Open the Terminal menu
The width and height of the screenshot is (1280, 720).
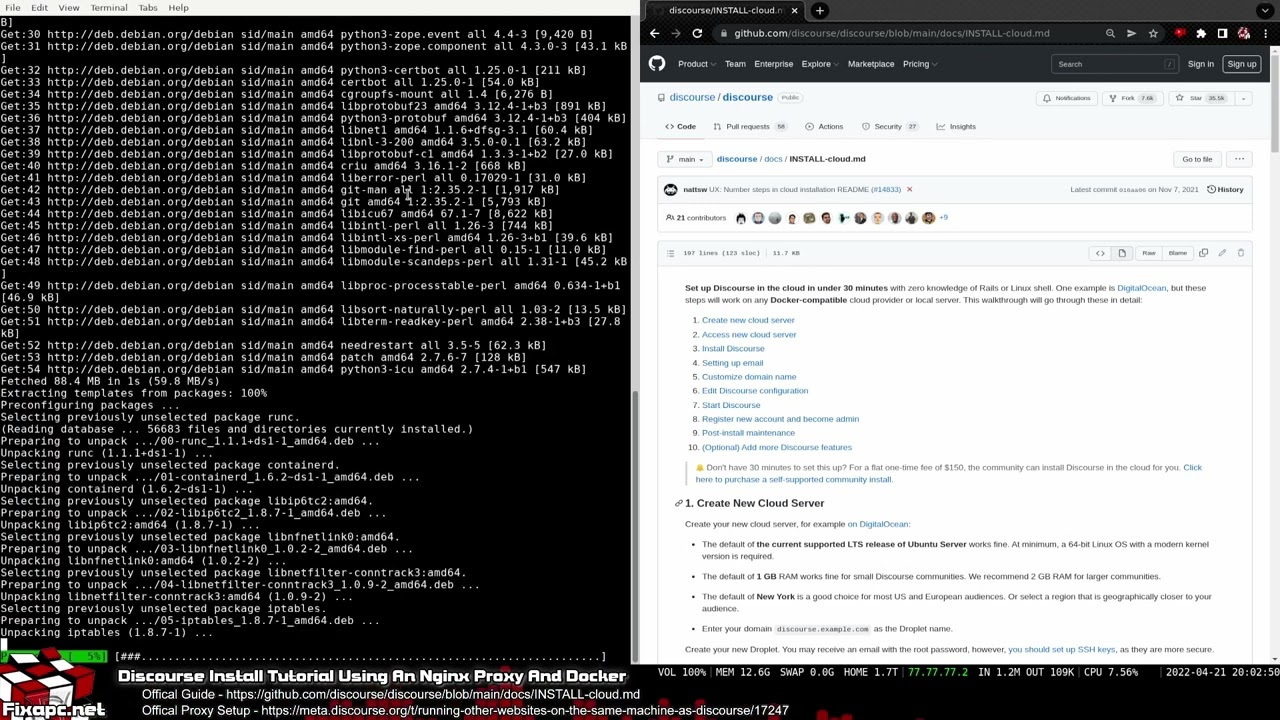(x=108, y=7)
